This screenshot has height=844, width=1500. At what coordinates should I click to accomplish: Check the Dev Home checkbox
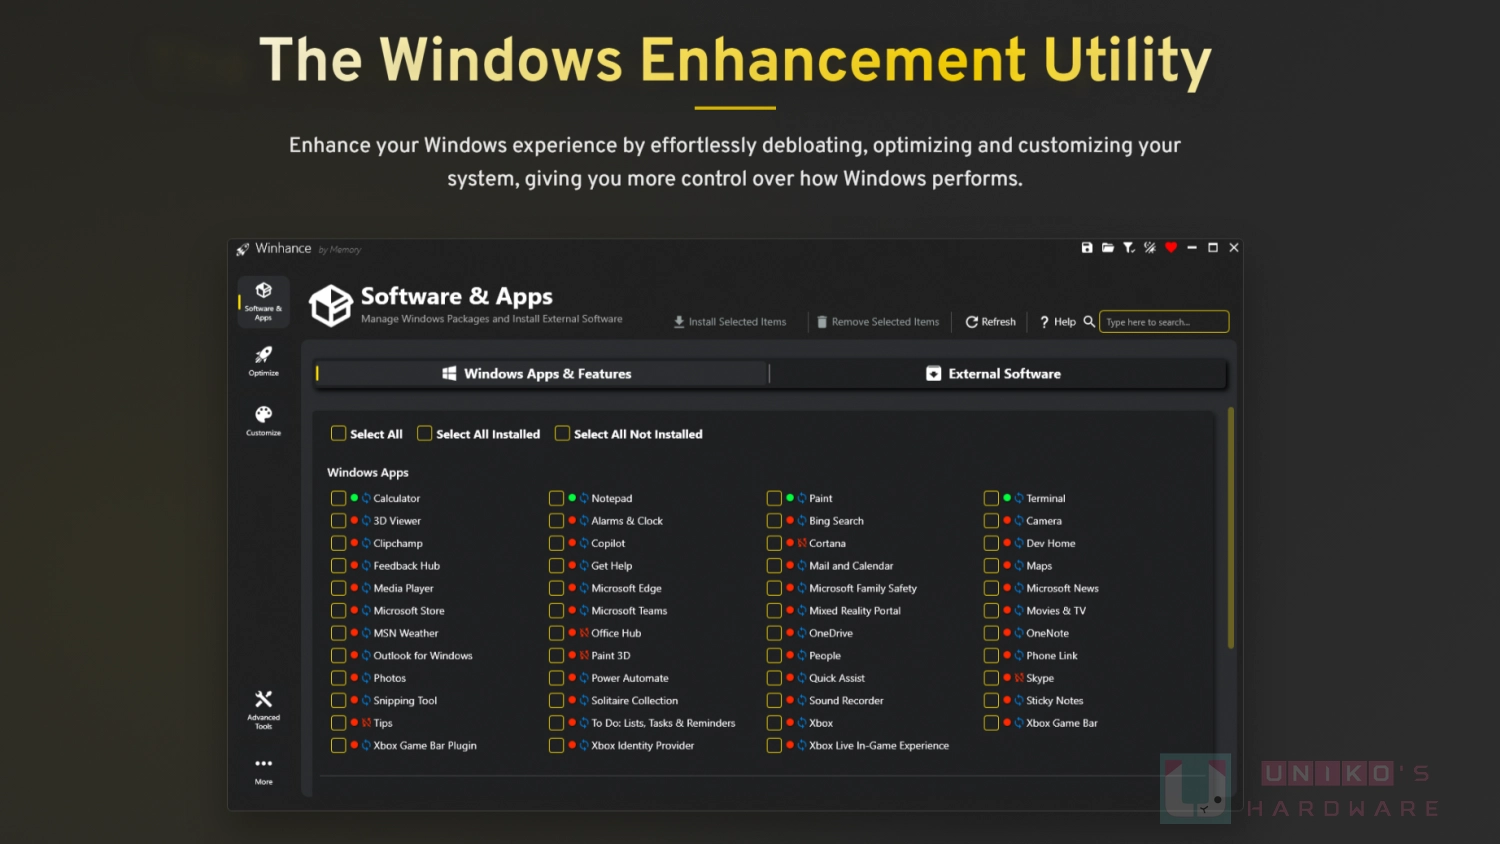(x=992, y=543)
